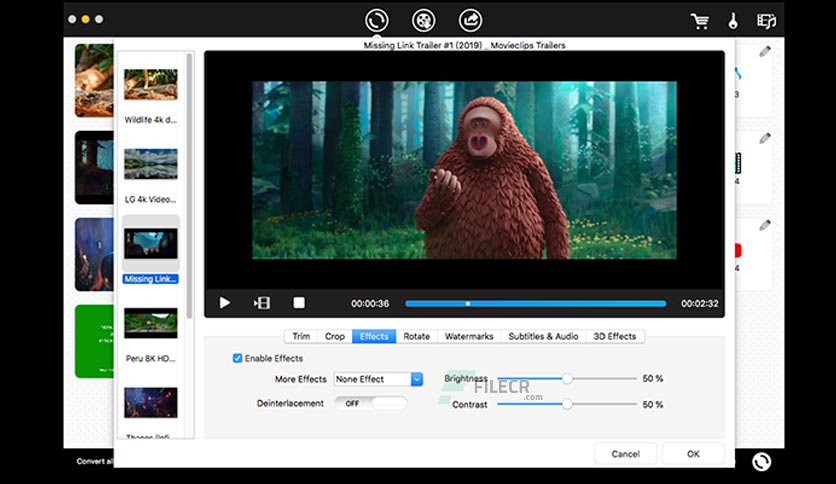Stop the video playback
Viewport: 836px width, 484px height.
299,303
